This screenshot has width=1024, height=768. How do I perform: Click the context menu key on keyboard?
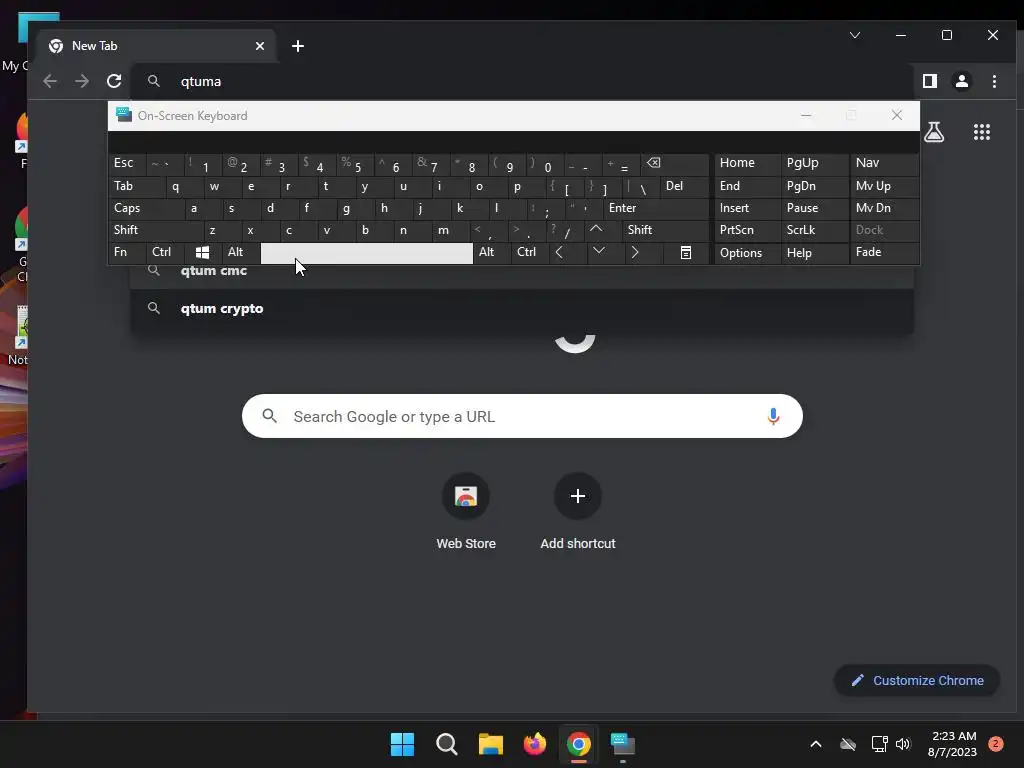coord(686,252)
